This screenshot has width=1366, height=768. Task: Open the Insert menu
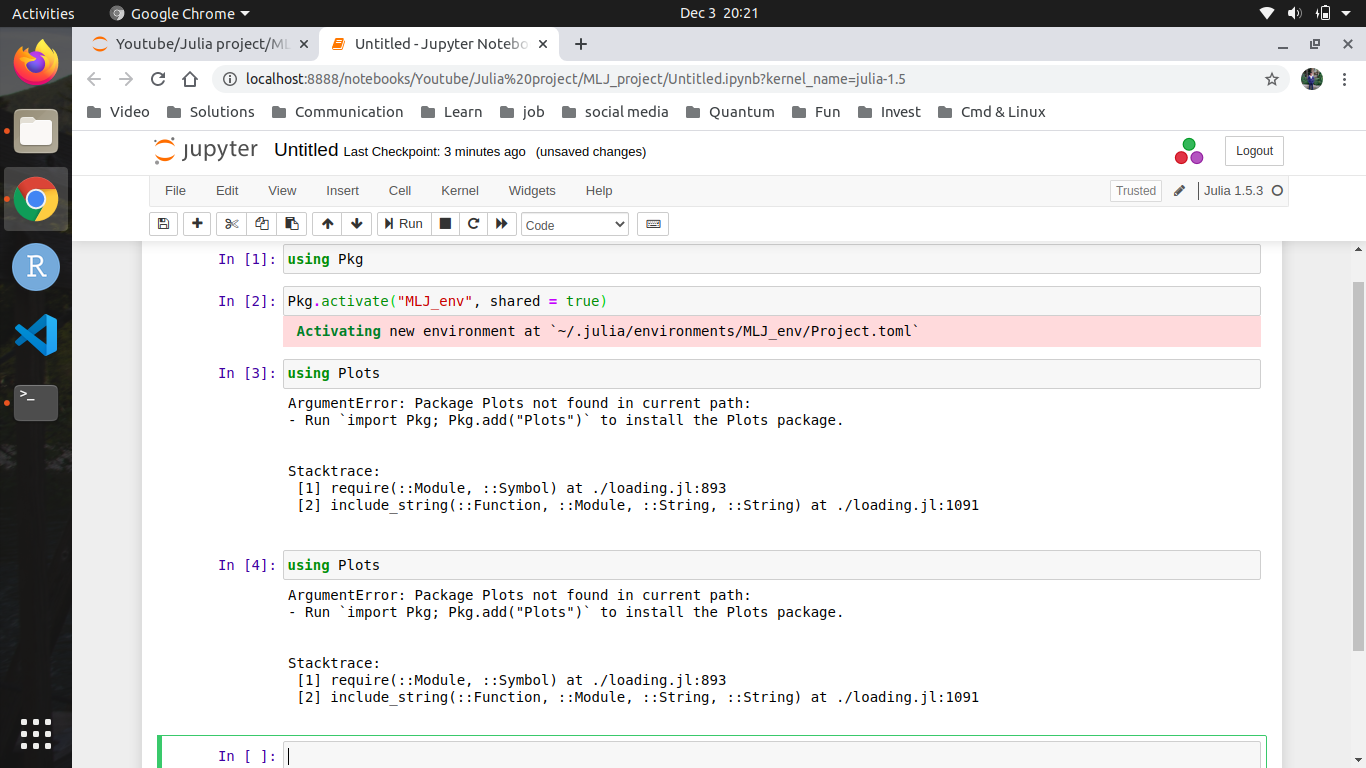tap(342, 190)
